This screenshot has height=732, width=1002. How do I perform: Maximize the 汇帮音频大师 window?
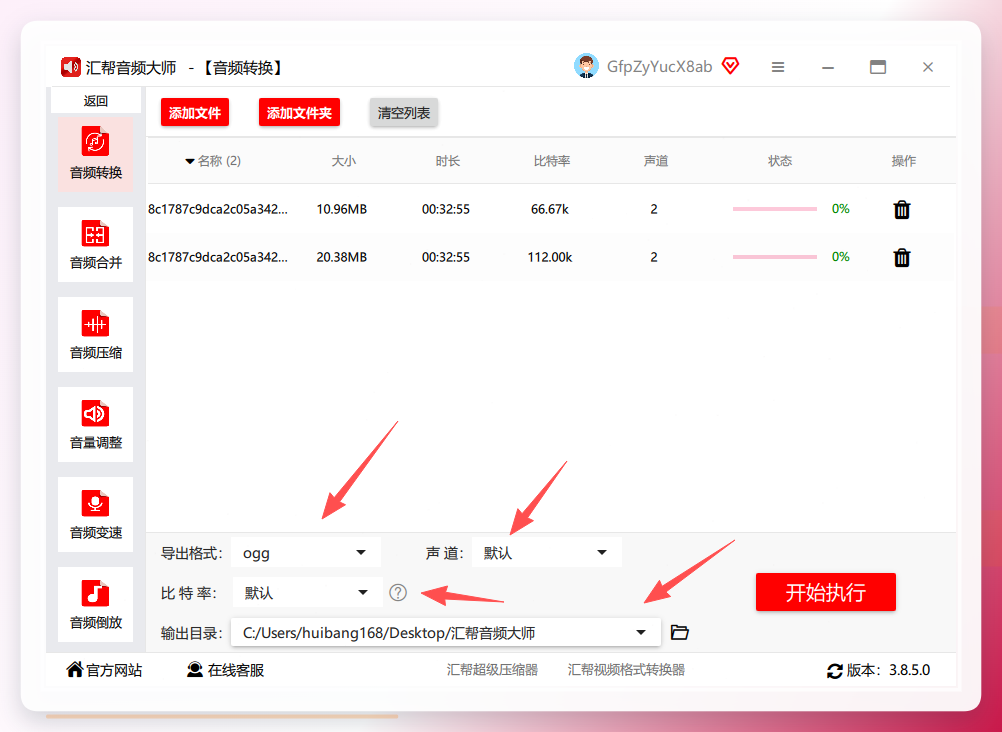[x=878, y=66]
